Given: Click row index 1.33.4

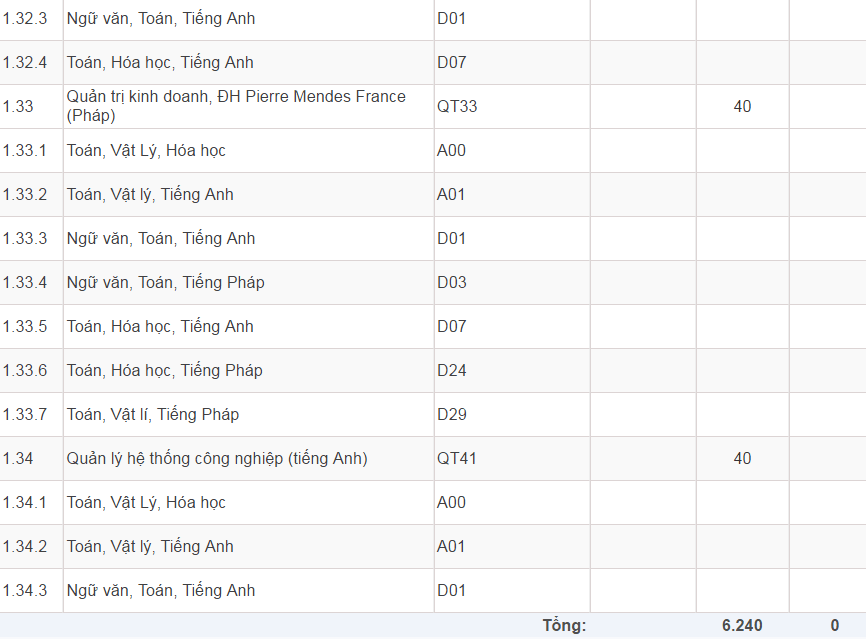Looking at the screenshot, I should tap(25, 283).
